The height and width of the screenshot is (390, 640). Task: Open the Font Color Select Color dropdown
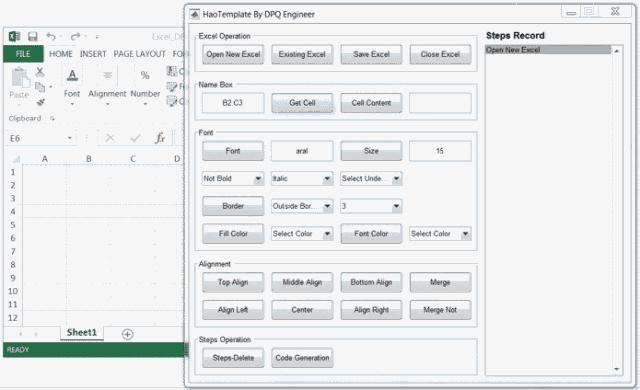(440, 234)
